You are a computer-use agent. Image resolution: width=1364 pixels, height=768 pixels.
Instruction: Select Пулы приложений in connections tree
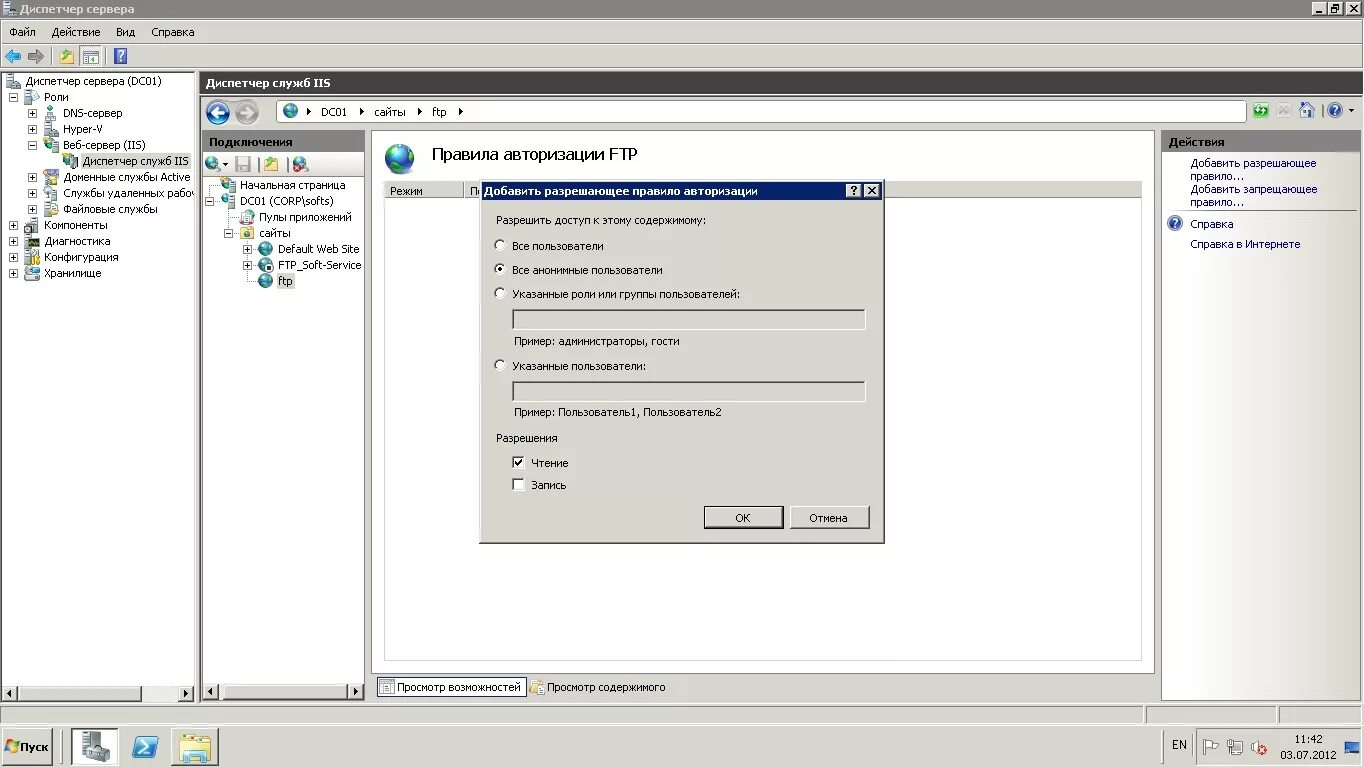point(305,217)
